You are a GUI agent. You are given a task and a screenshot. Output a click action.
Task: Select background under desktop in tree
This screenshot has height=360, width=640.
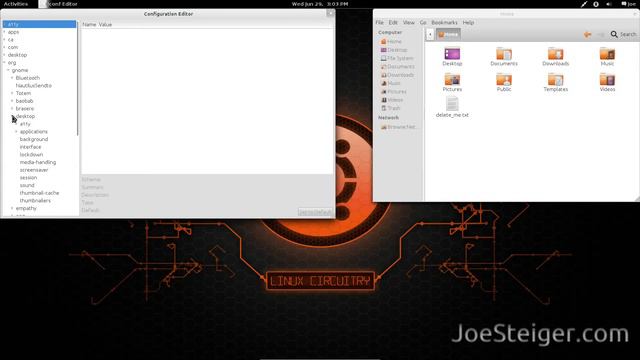coord(34,139)
